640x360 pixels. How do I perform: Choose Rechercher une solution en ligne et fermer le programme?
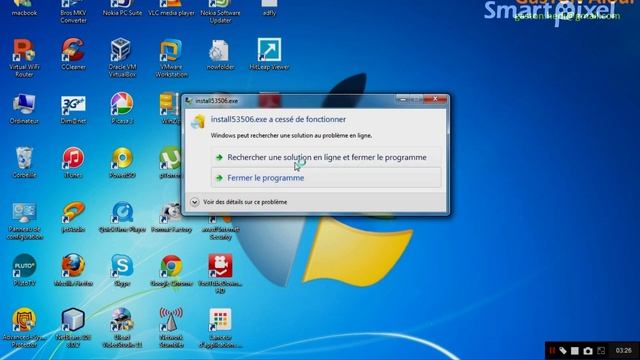[326, 157]
